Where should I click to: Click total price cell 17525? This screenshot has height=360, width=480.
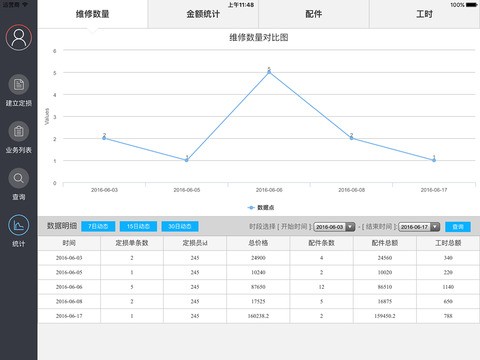[x=258, y=301]
